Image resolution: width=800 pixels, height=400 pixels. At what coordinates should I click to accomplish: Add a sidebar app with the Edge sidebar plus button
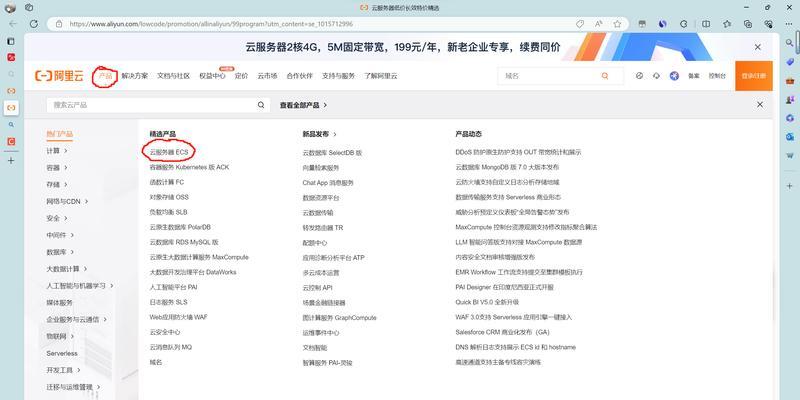pos(790,186)
